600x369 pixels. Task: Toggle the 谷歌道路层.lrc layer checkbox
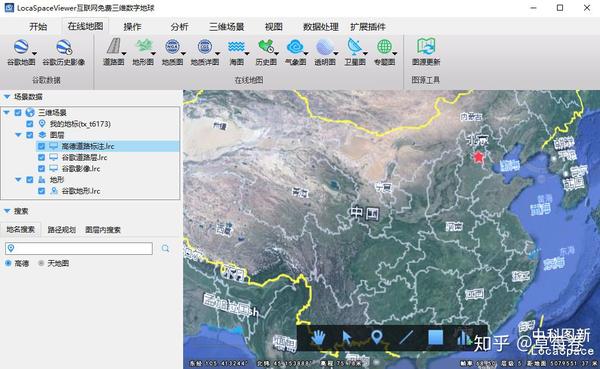click(x=41, y=157)
